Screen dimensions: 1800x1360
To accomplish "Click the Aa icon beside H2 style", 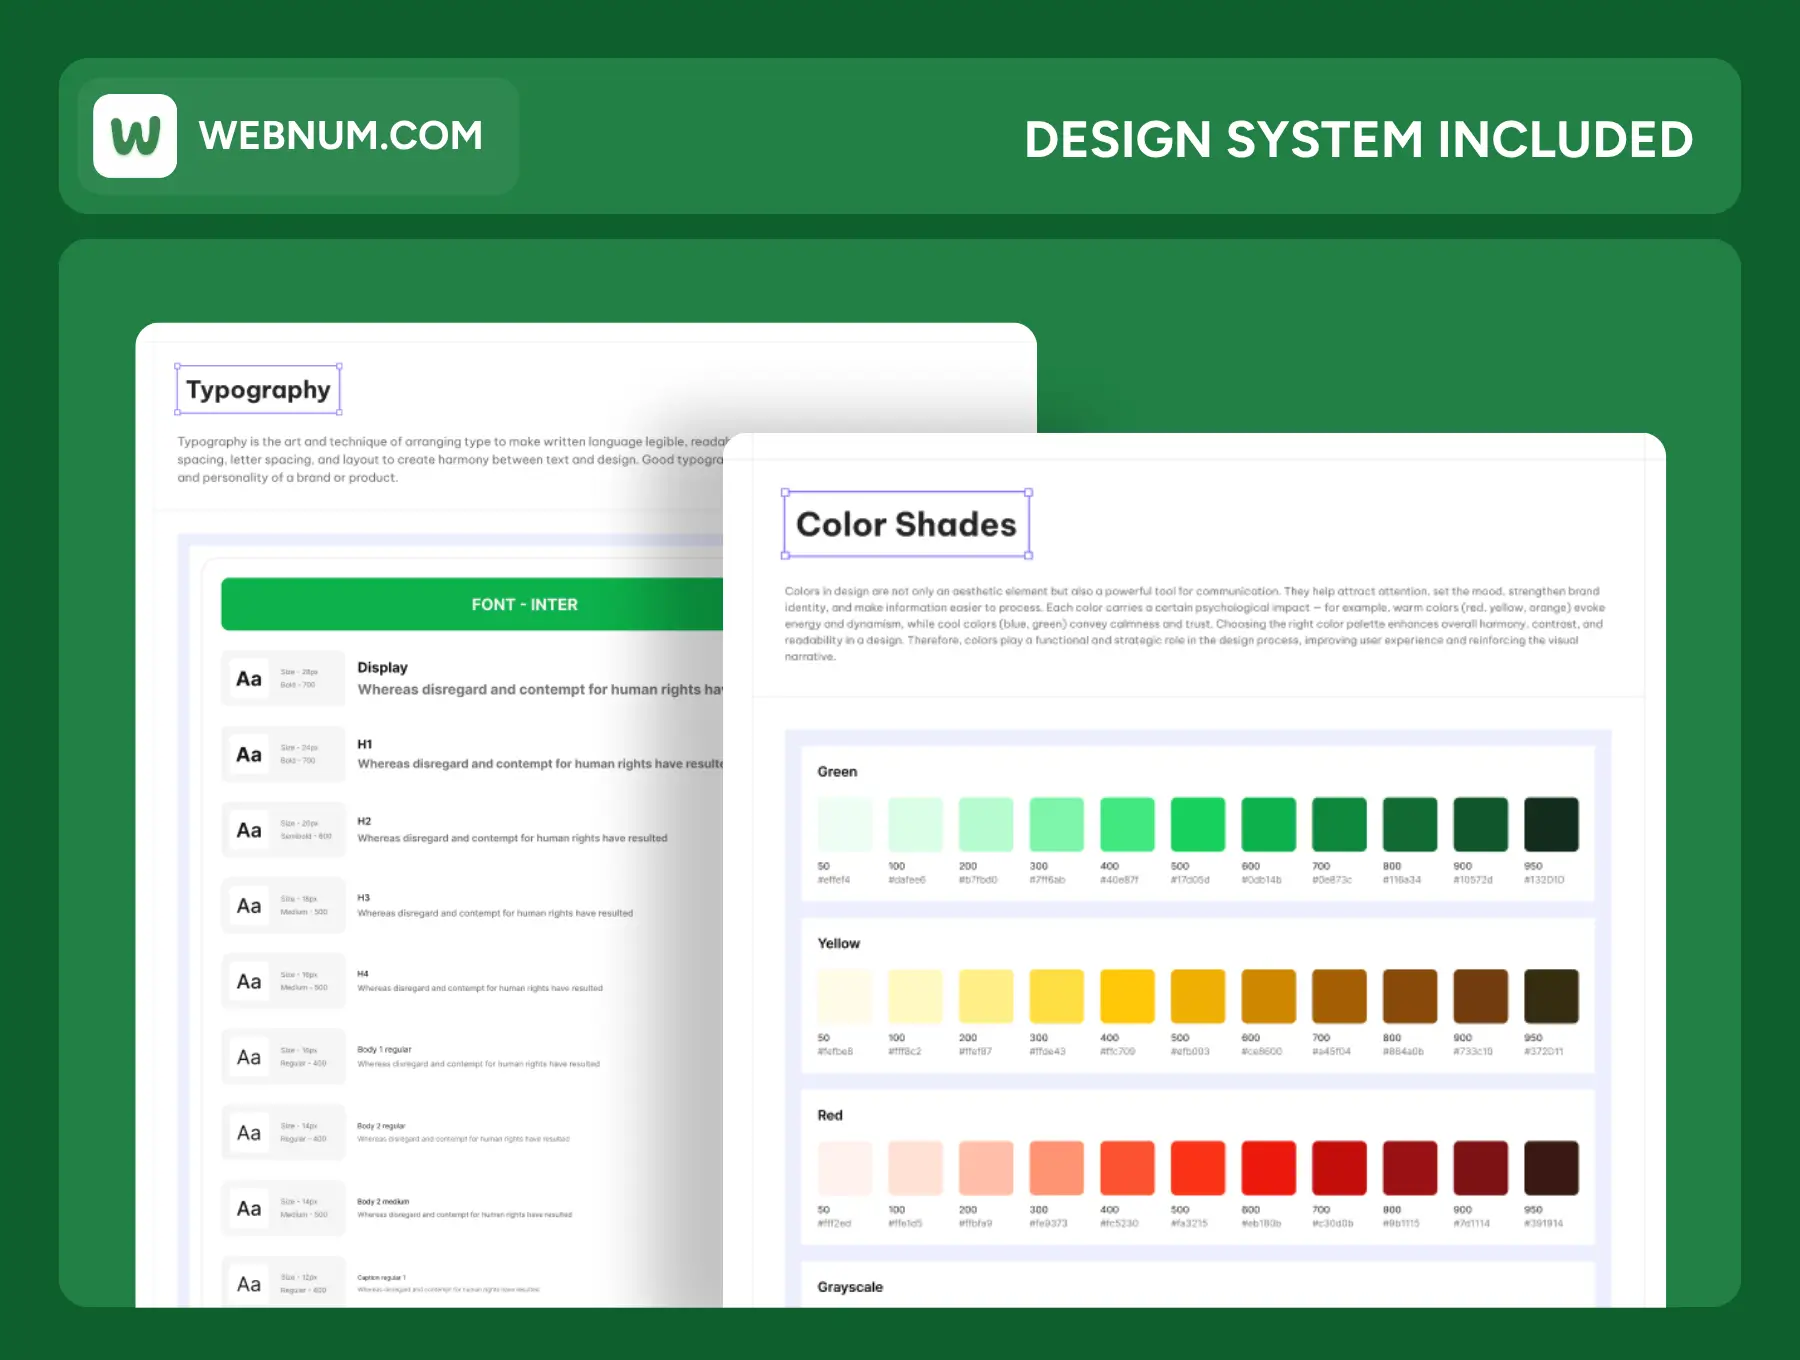I will (x=249, y=830).
